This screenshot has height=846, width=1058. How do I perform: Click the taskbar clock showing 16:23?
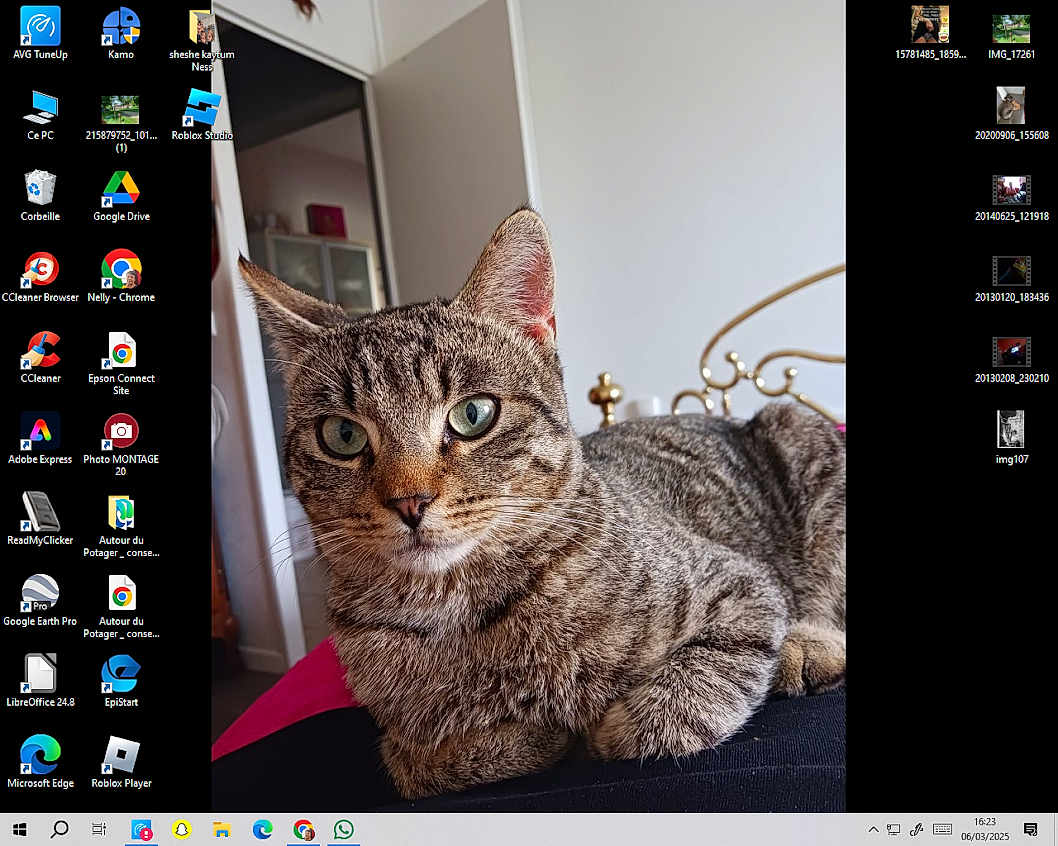[x=985, y=829]
